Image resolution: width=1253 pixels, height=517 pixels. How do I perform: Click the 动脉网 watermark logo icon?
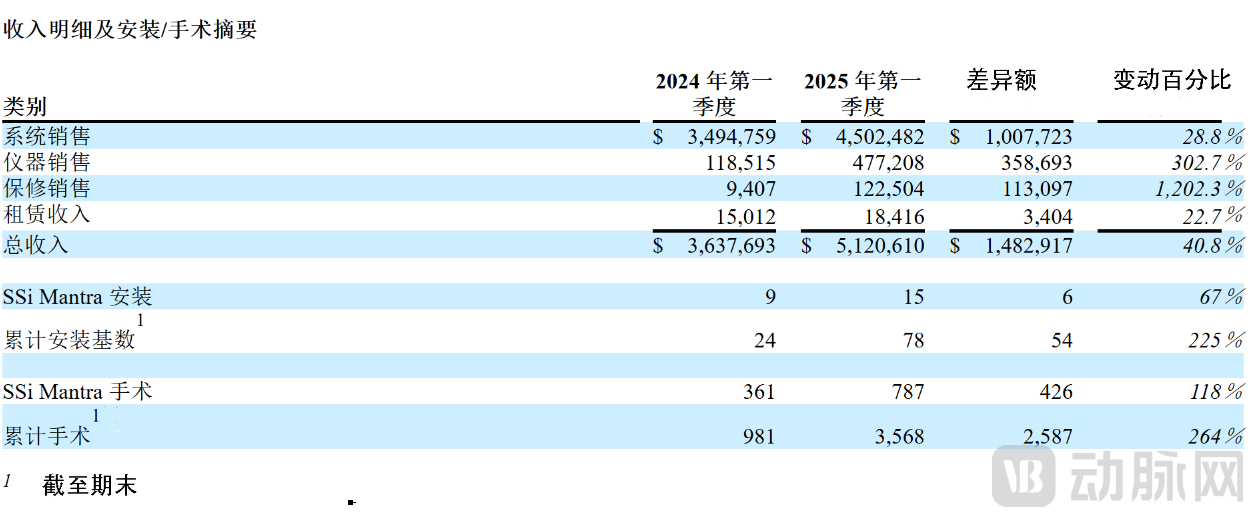coord(1022,478)
